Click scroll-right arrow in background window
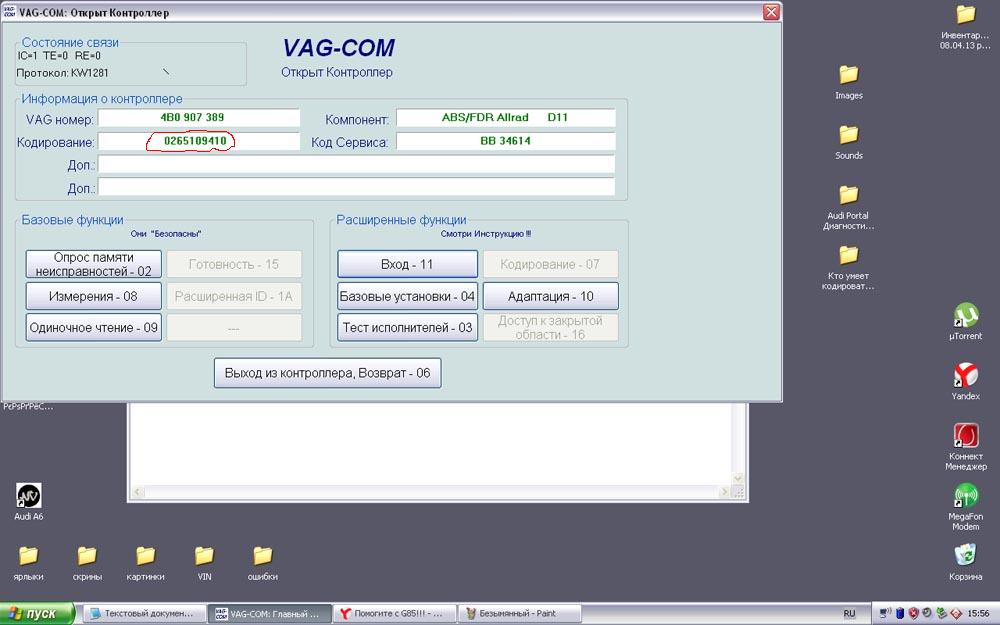The width and height of the screenshot is (1000, 625). coord(724,492)
